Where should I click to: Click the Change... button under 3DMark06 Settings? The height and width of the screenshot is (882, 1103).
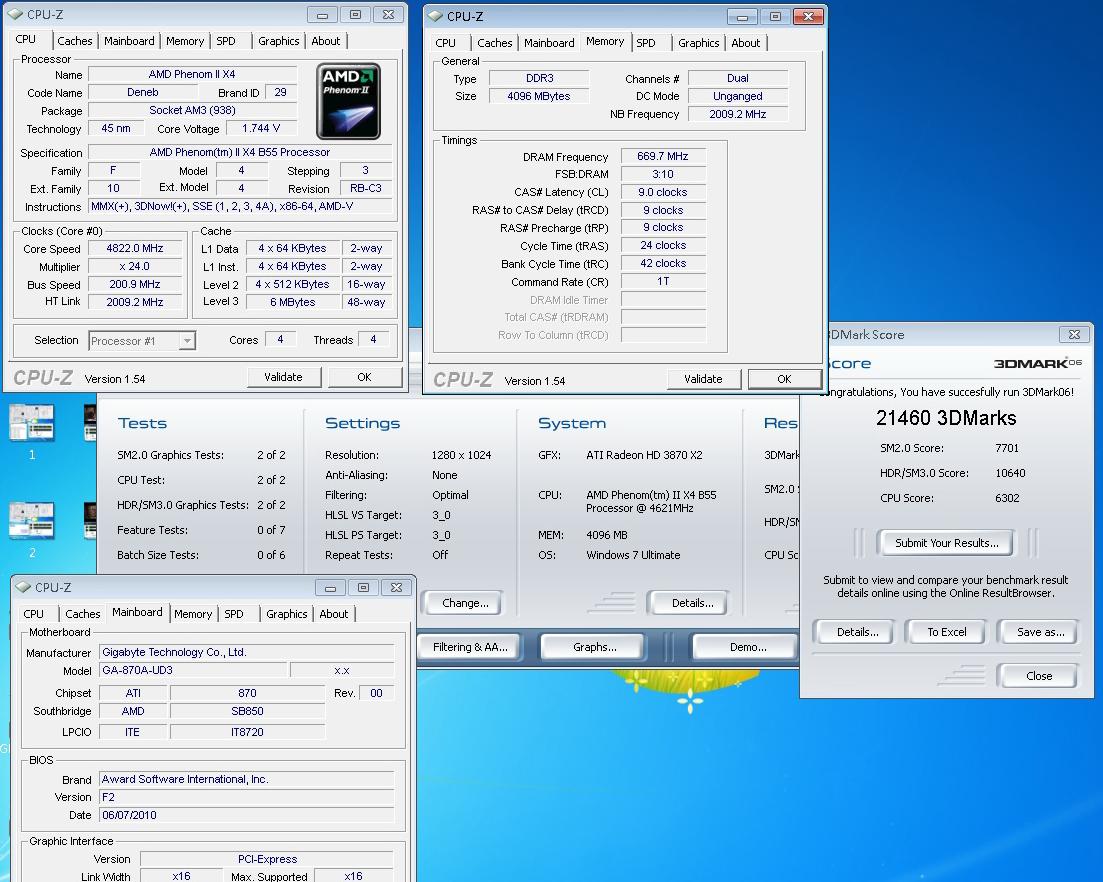click(x=465, y=603)
